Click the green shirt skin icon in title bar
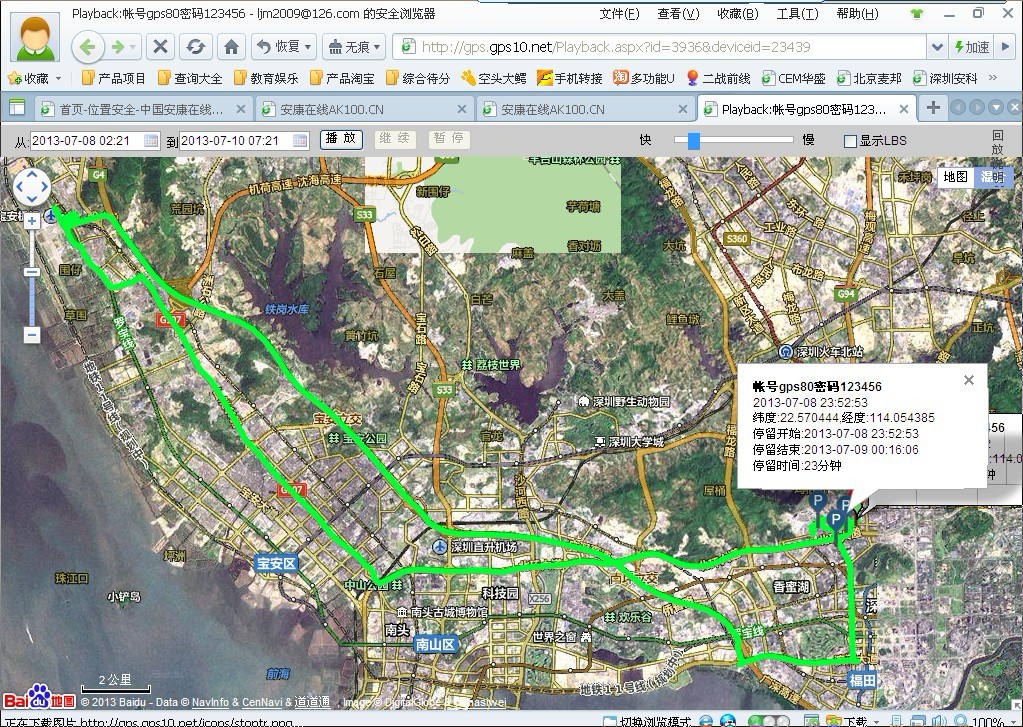This screenshot has width=1023, height=727. (x=917, y=14)
